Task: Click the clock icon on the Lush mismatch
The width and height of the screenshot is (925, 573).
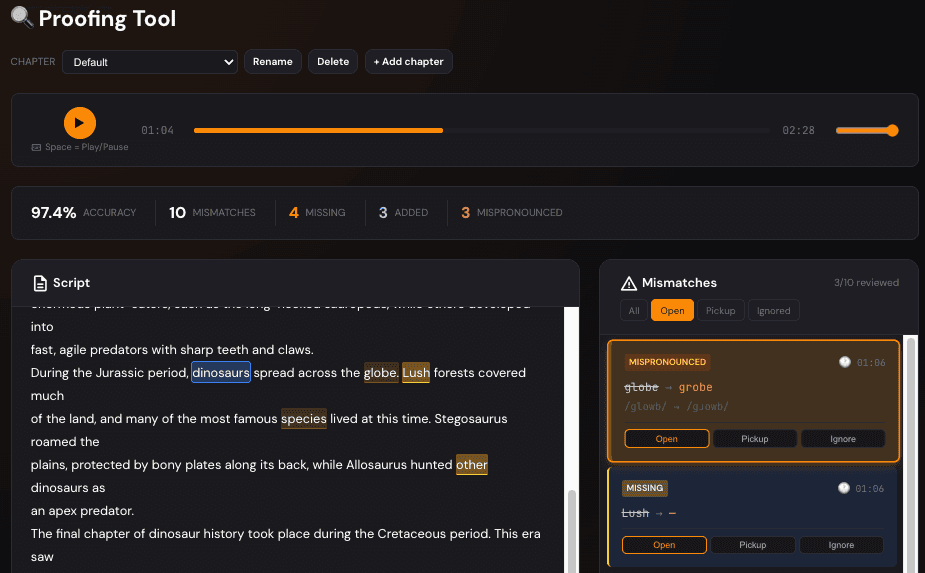Action: pyautogui.click(x=845, y=488)
